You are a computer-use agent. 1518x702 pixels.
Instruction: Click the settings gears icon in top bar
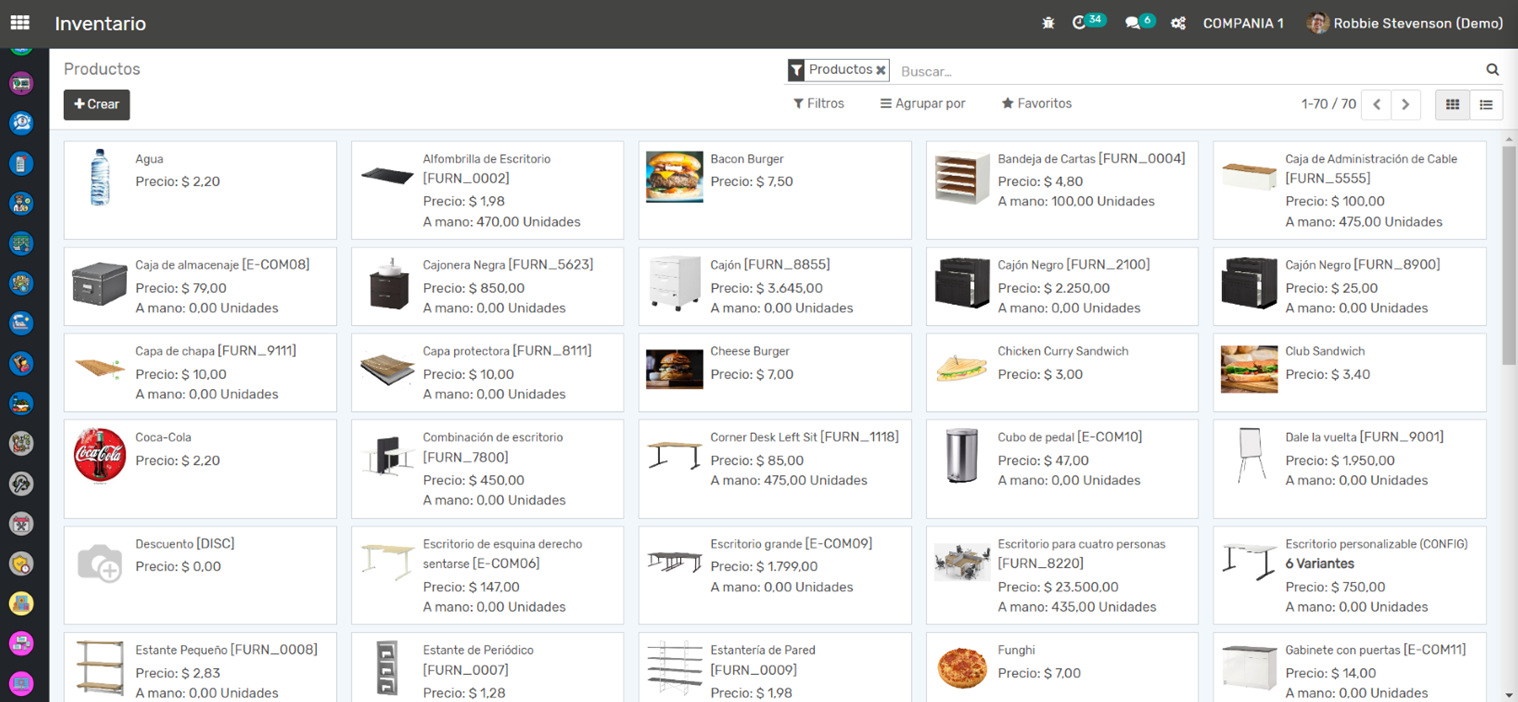(1178, 23)
